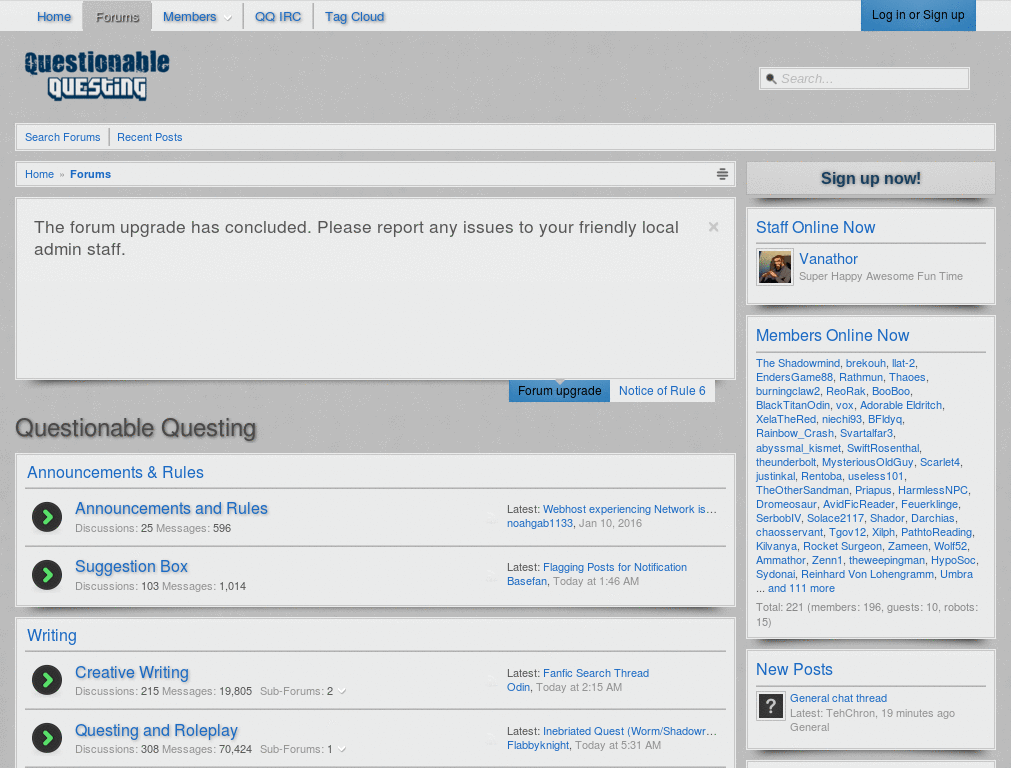Open the General chat thread link
This screenshot has height=768, width=1024.
click(x=839, y=698)
